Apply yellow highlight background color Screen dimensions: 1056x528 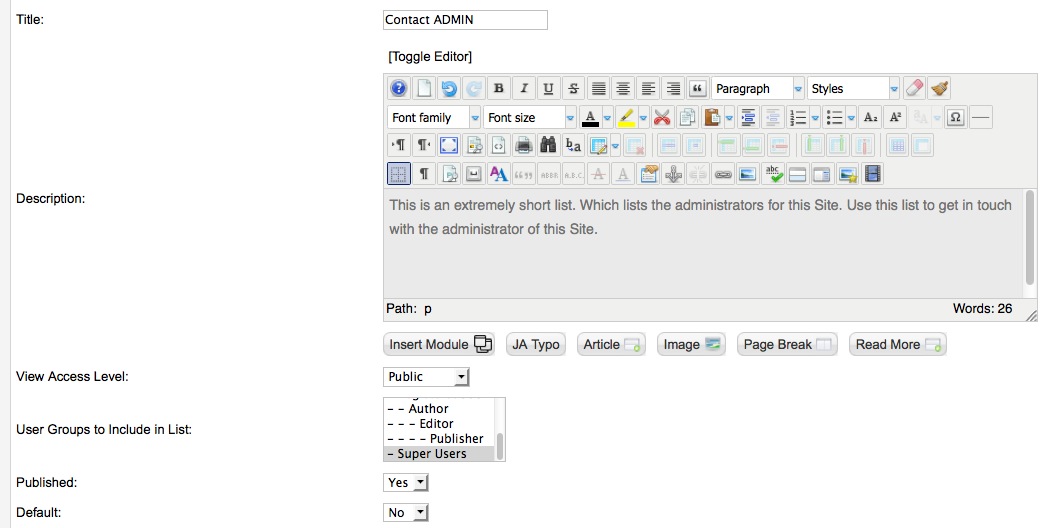(x=626, y=118)
